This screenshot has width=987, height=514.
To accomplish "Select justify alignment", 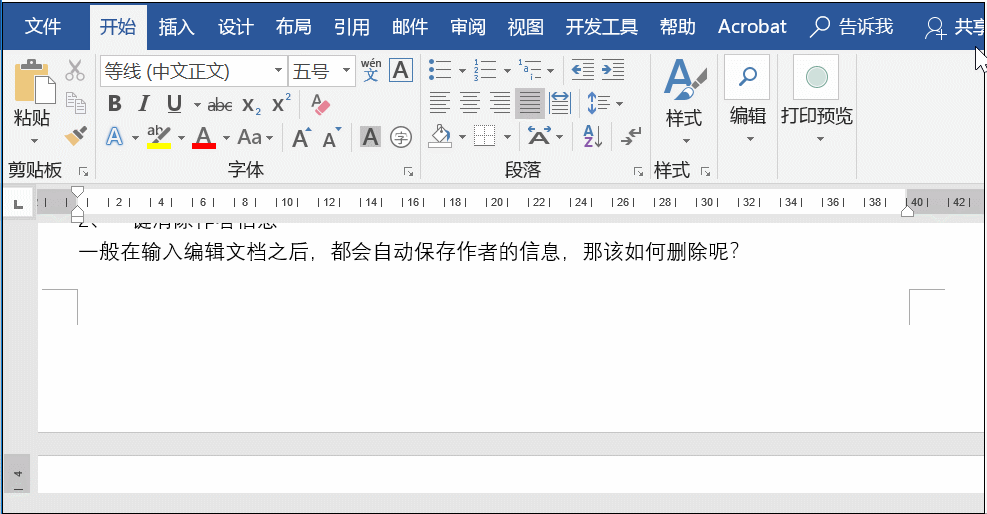I will pyautogui.click(x=529, y=103).
